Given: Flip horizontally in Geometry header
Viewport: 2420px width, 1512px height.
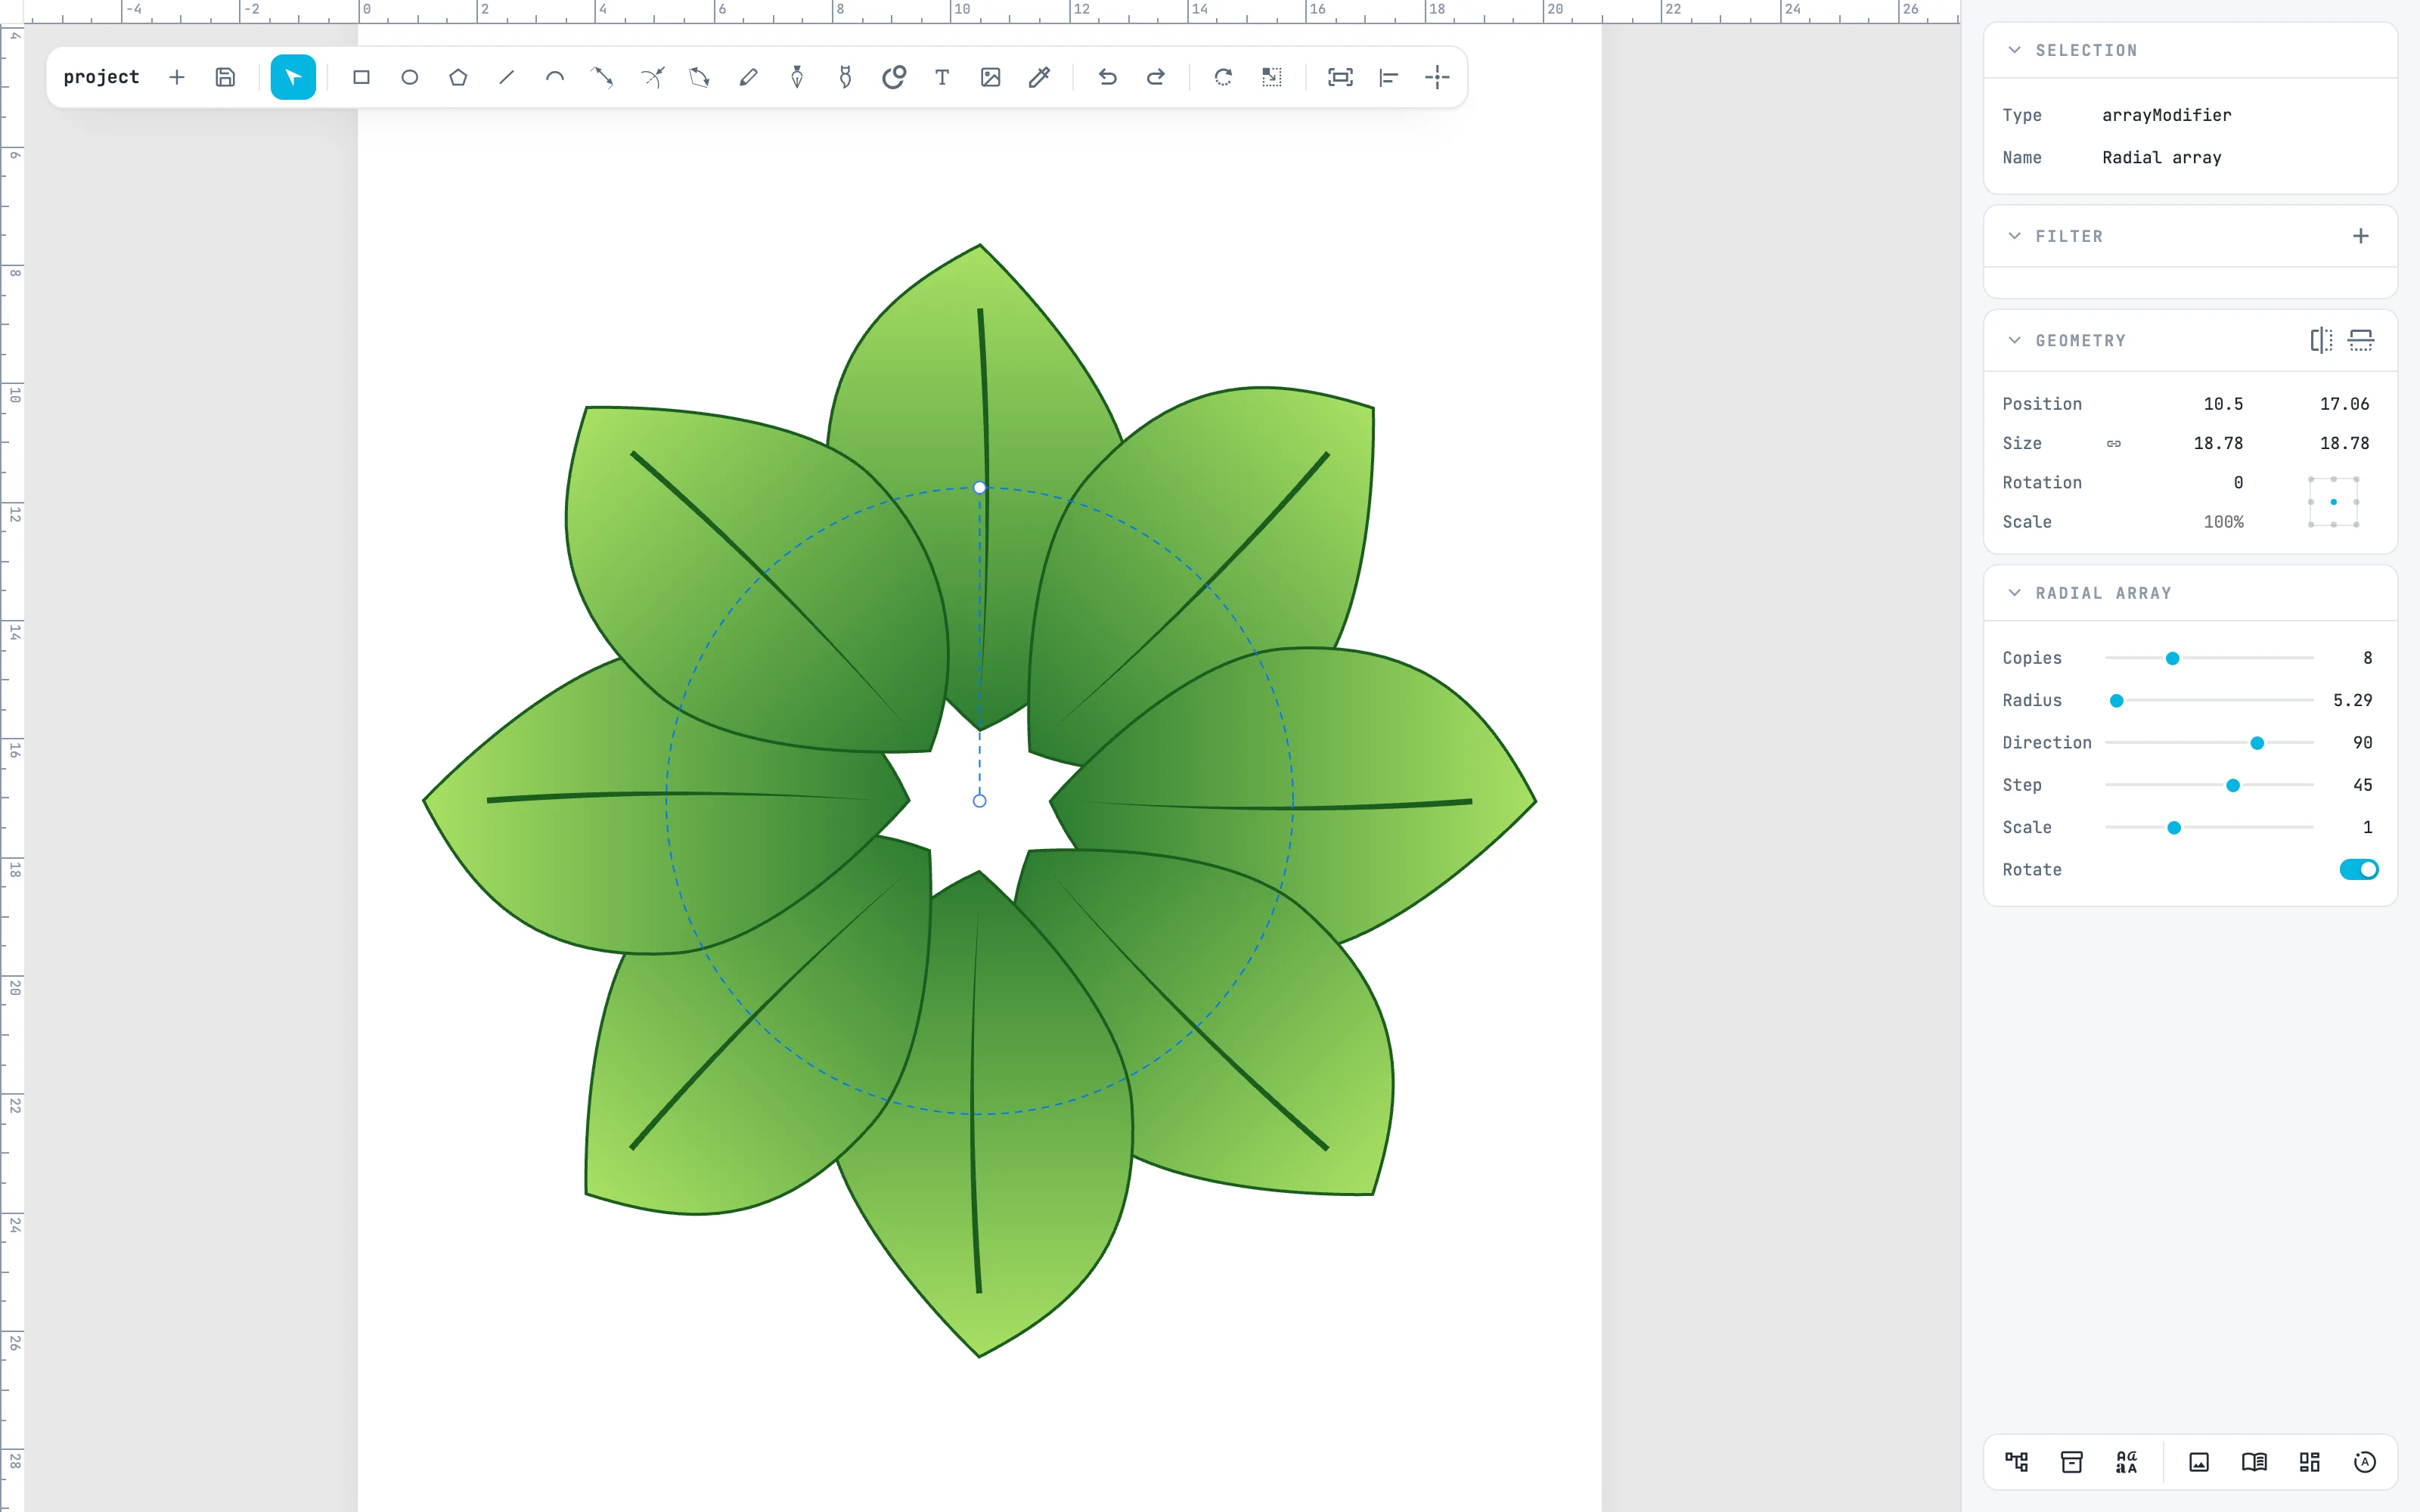Looking at the screenshot, I should tap(2321, 340).
